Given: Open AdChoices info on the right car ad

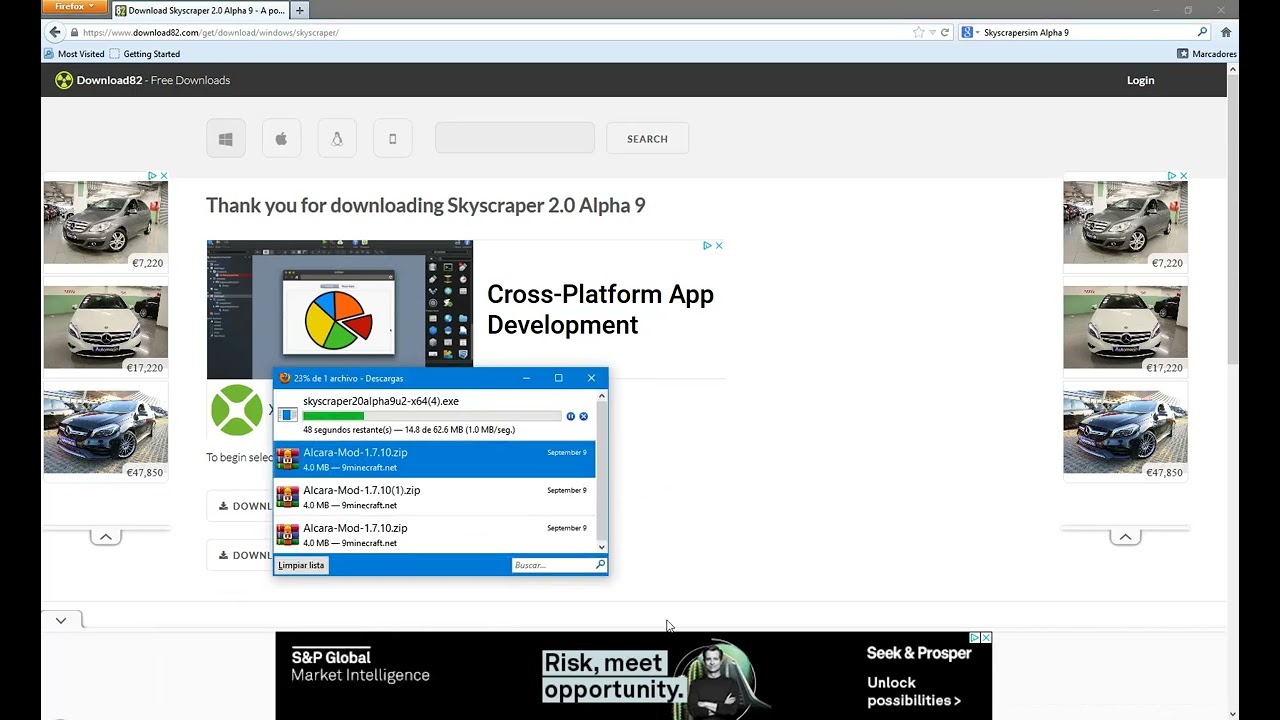Looking at the screenshot, I should click(x=1172, y=176).
